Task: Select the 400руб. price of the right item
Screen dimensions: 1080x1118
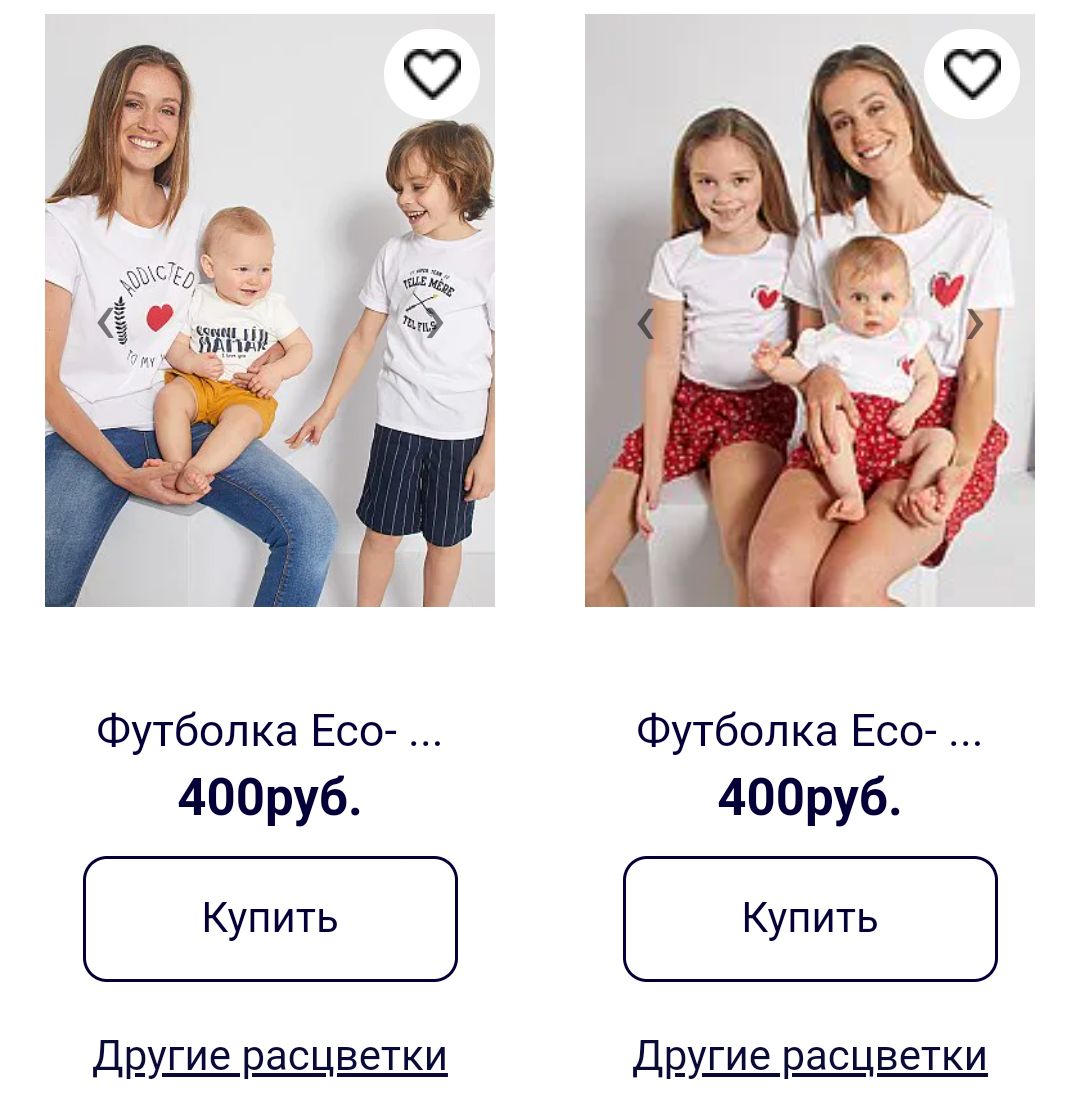Action: pyautogui.click(x=810, y=797)
